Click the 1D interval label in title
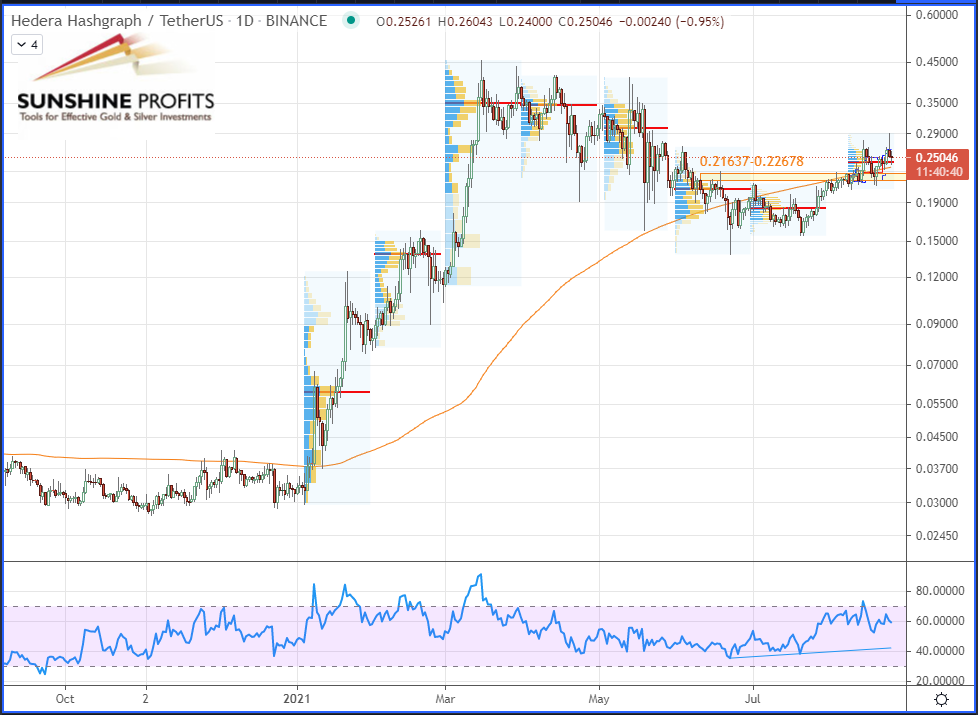 (246, 21)
